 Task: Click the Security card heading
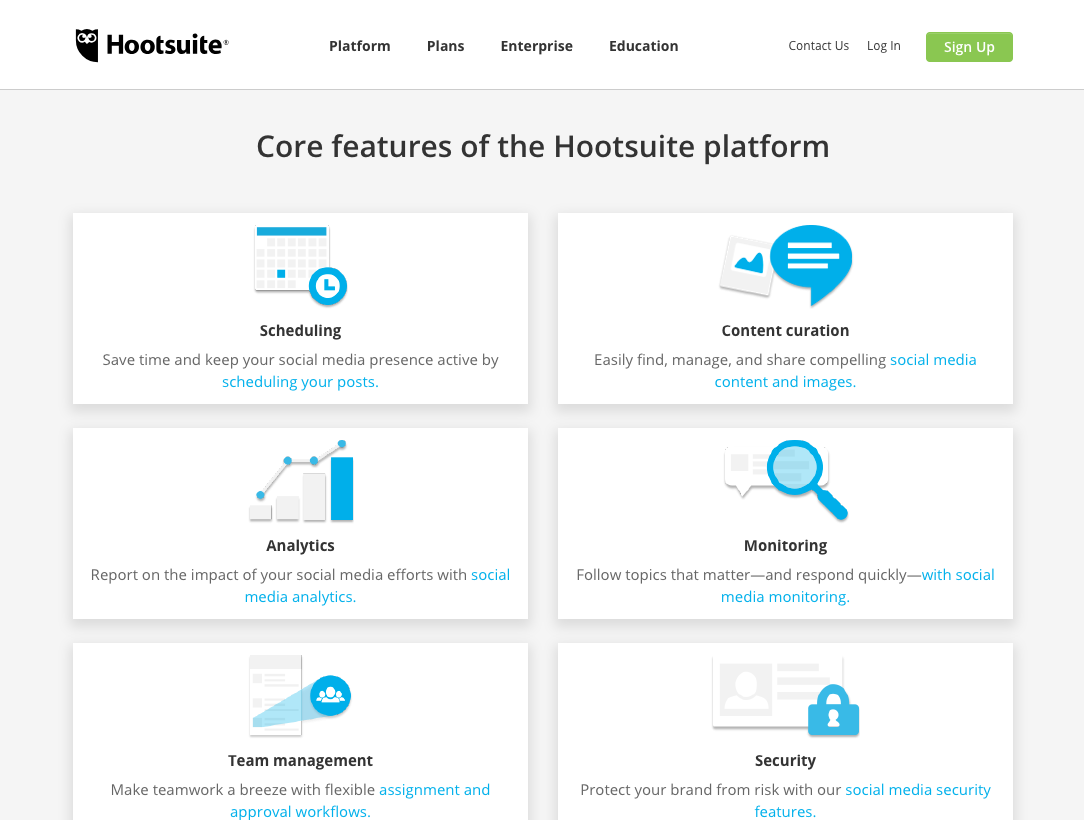785,761
